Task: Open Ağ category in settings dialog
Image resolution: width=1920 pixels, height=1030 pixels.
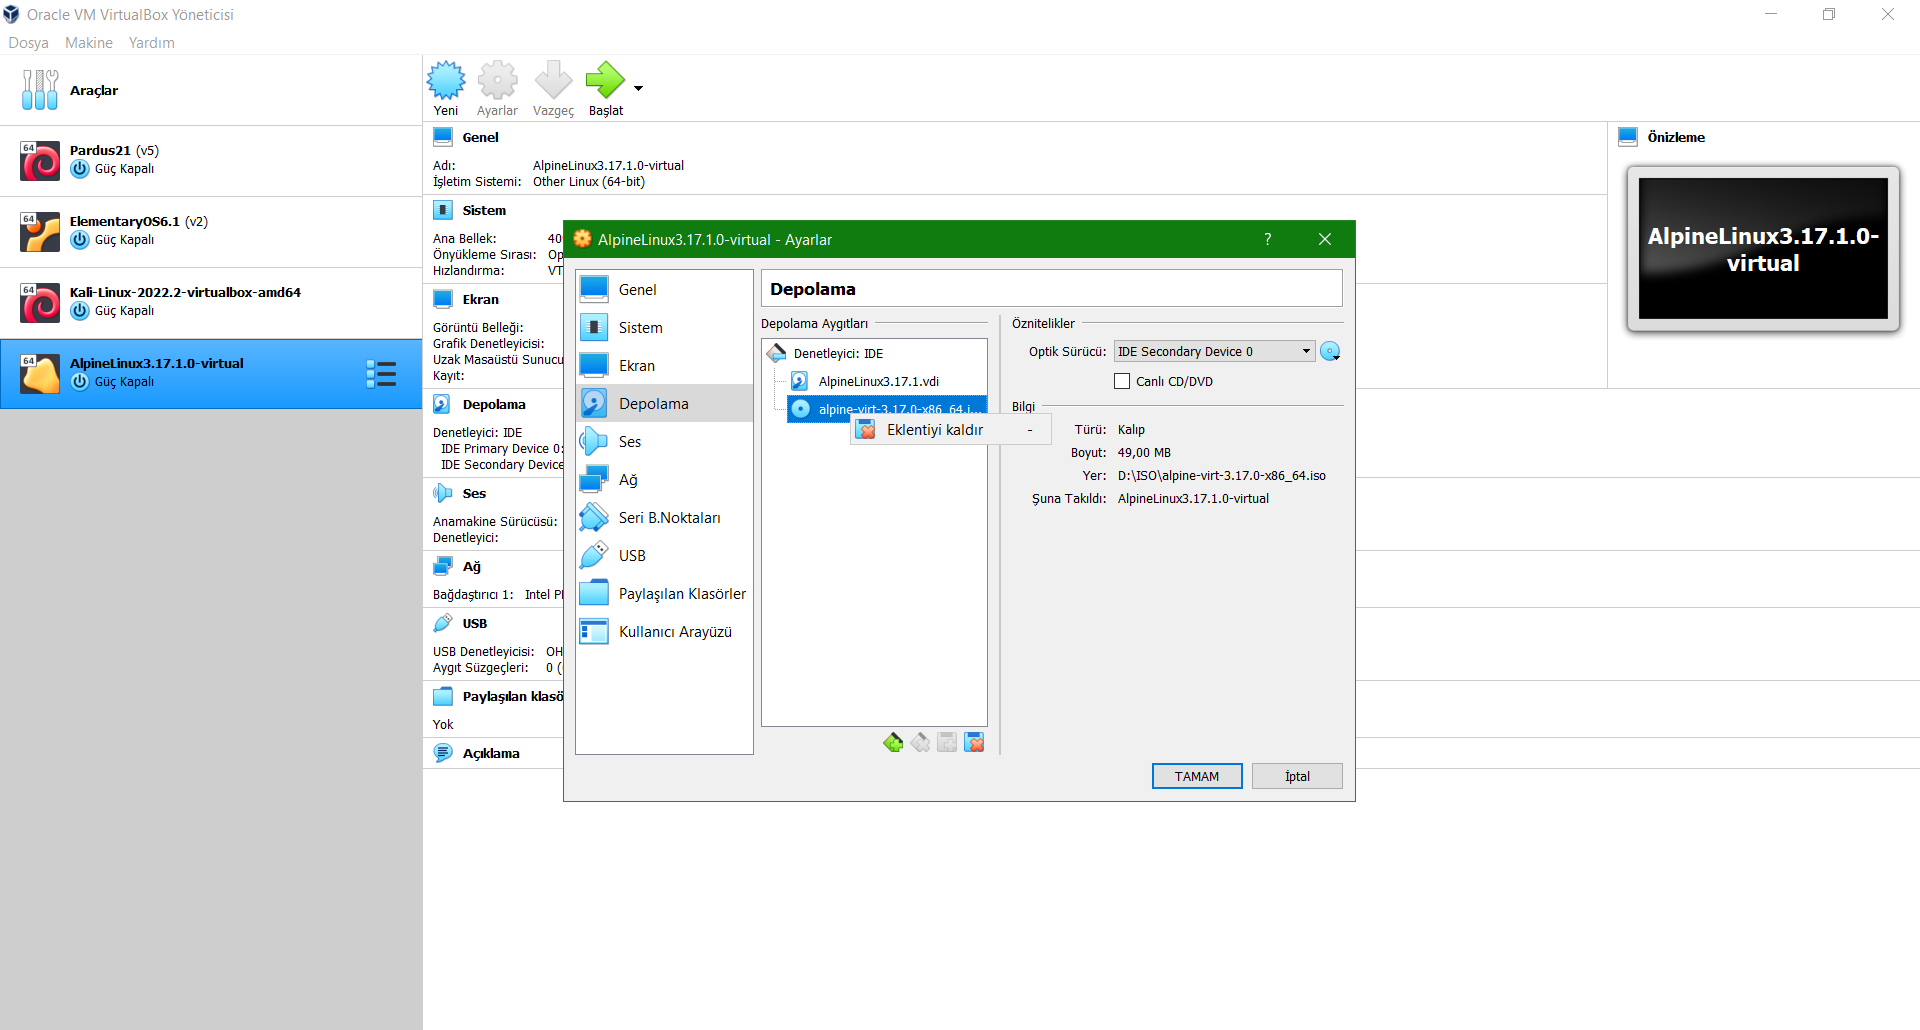Action: click(x=664, y=480)
